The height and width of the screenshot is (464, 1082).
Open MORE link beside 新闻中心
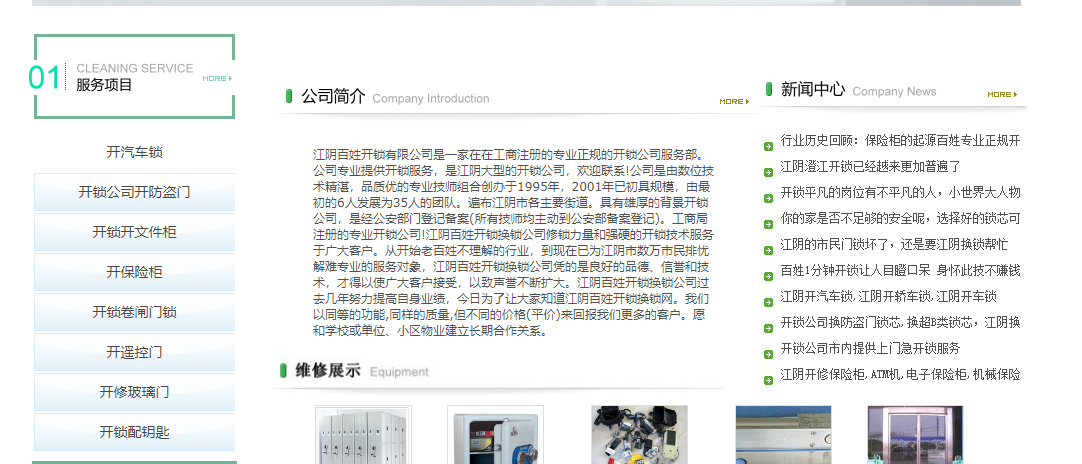(x=1001, y=95)
